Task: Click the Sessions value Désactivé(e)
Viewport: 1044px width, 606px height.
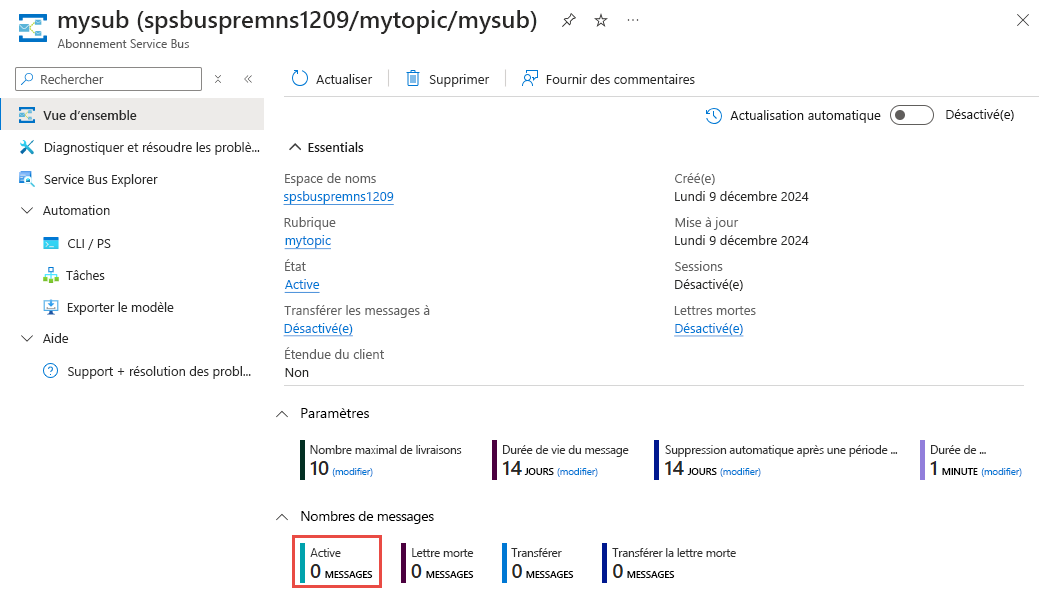Action: tap(708, 284)
